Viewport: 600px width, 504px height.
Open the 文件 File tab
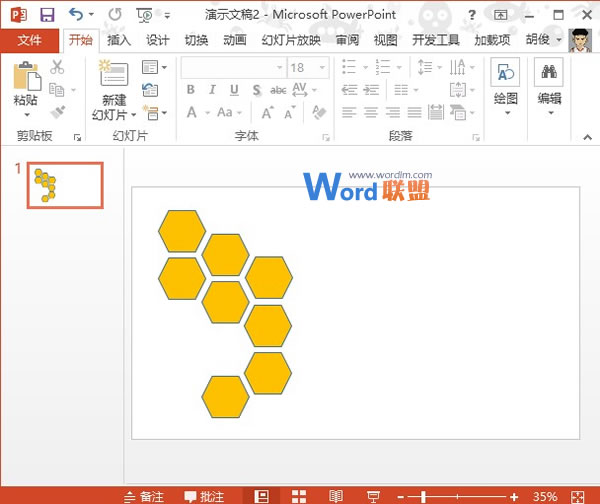[30, 40]
